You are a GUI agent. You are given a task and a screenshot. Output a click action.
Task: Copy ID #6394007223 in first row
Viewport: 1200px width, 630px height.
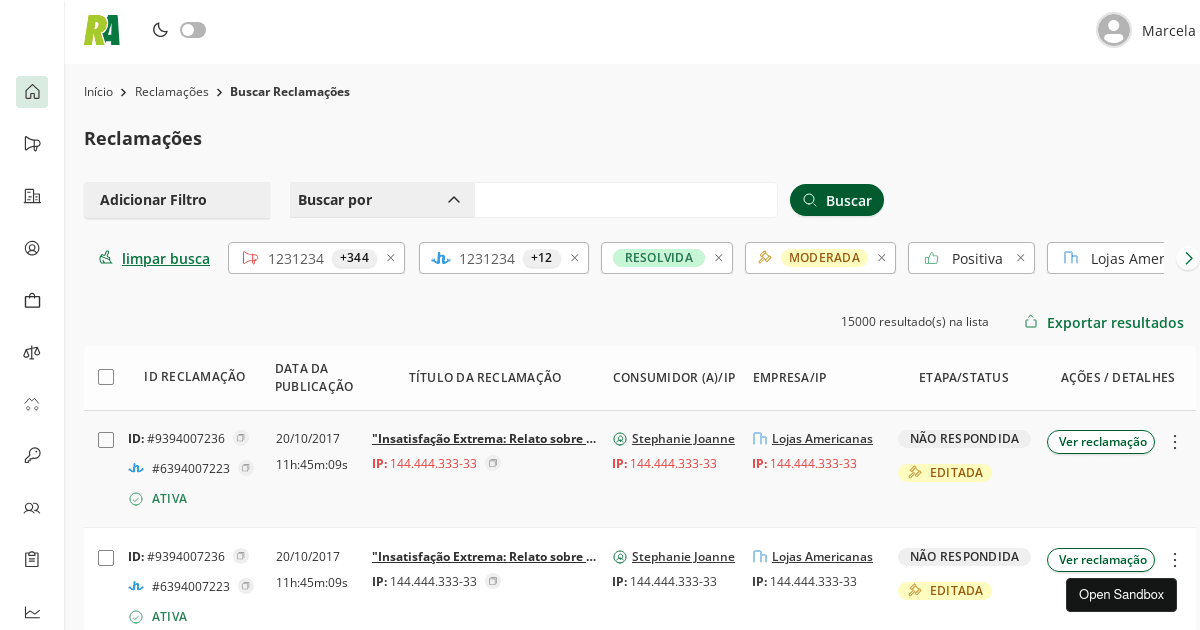point(246,468)
